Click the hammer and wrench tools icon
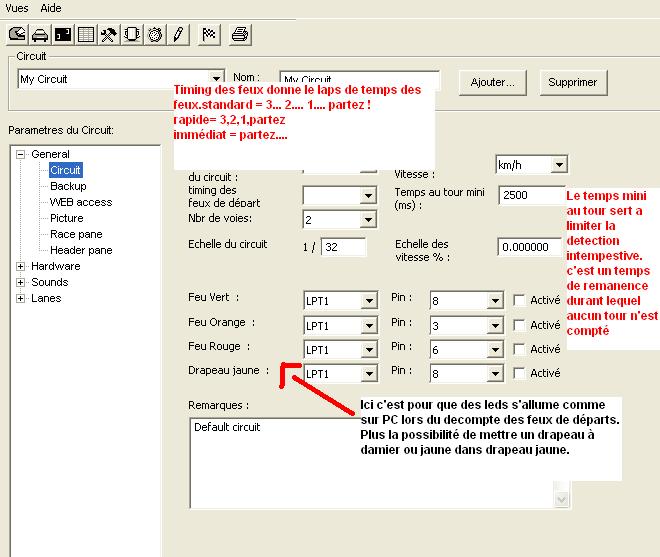This screenshot has height=557, width=660. (109, 34)
